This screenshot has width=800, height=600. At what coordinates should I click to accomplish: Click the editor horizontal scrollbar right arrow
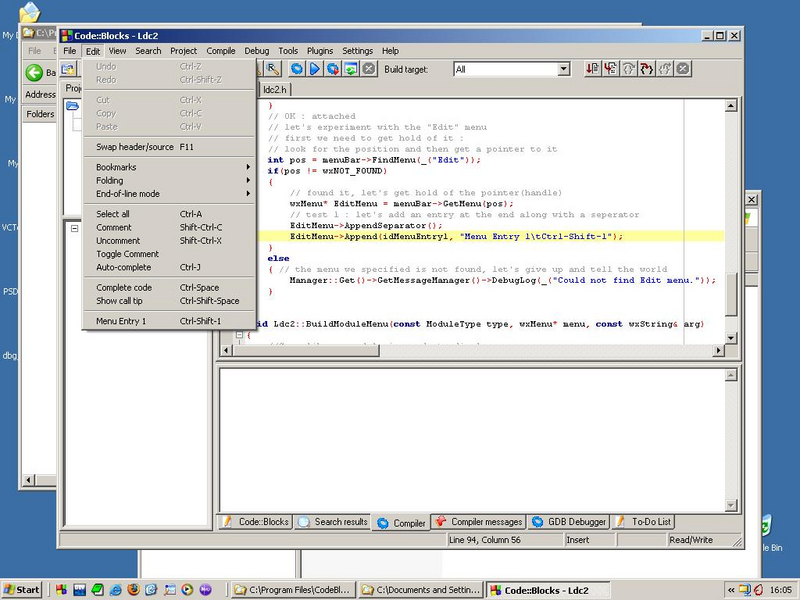718,350
